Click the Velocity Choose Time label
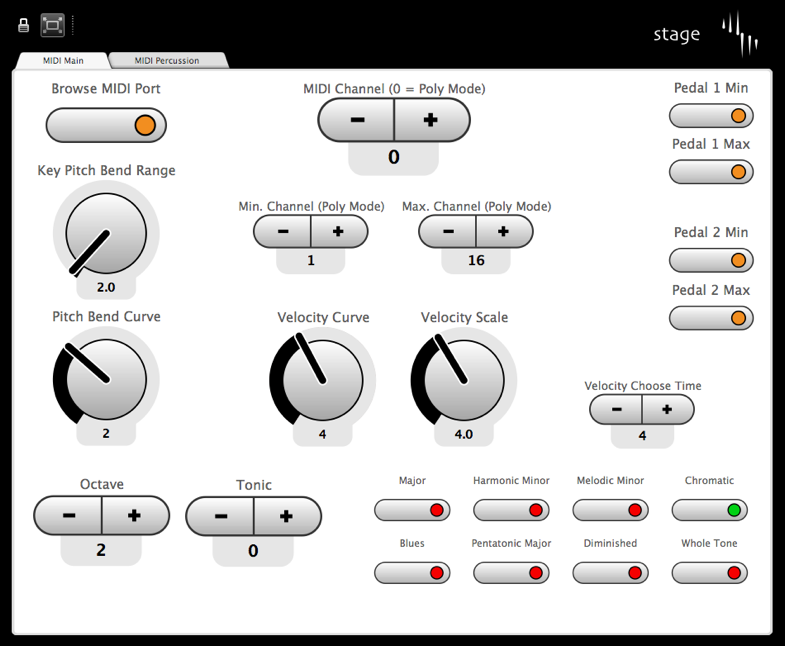This screenshot has width=785, height=646. click(643, 386)
